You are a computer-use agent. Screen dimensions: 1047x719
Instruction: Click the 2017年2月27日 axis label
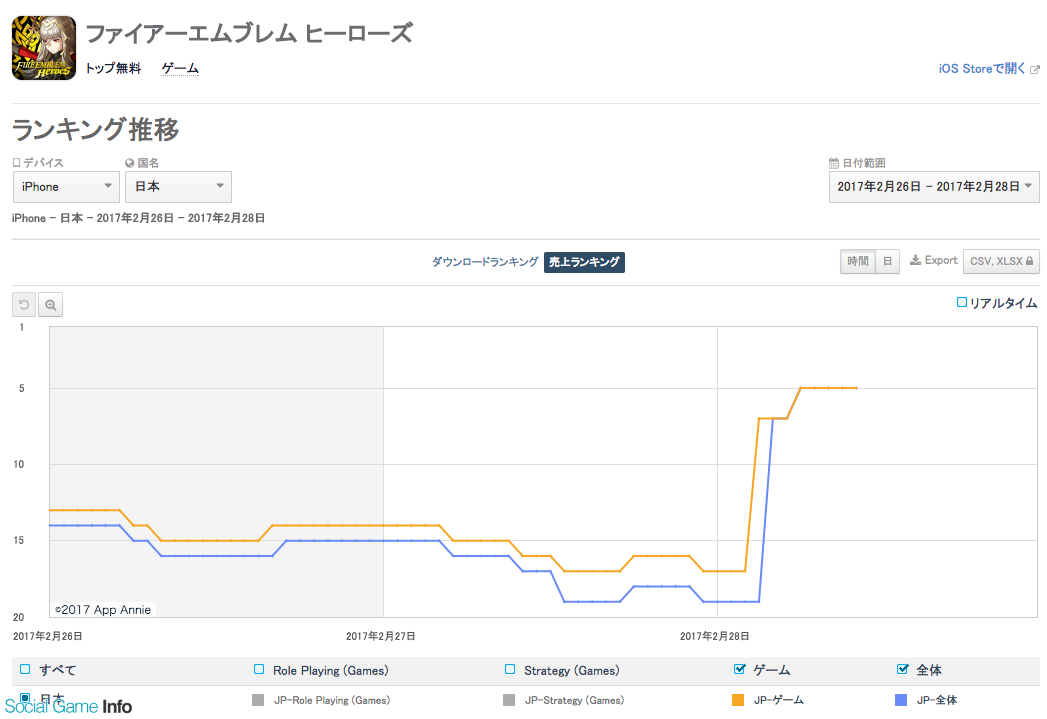coord(381,636)
